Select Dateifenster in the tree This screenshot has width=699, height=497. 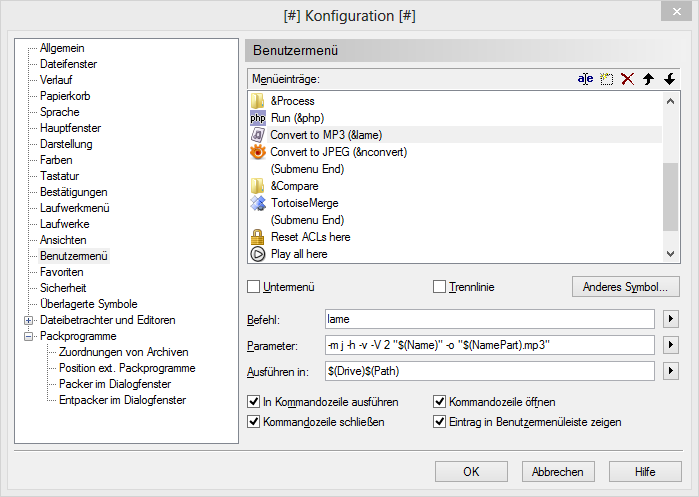coord(68,64)
